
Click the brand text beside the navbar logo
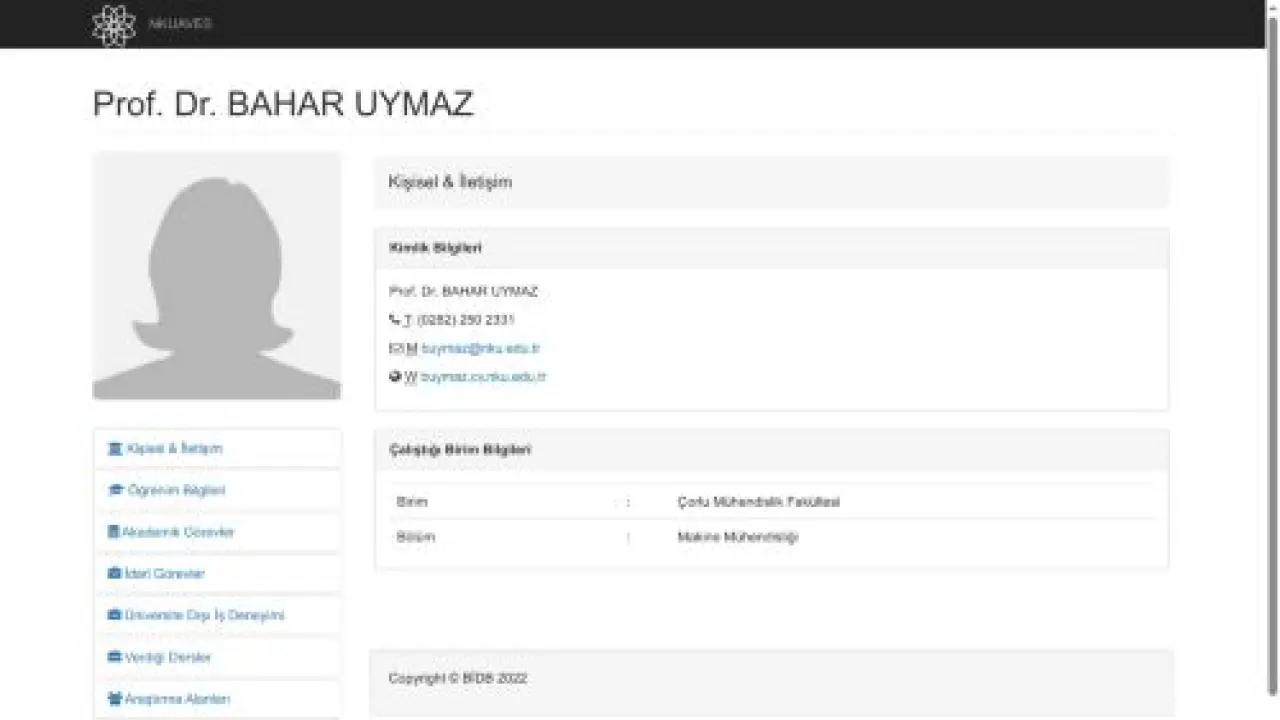[180, 24]
